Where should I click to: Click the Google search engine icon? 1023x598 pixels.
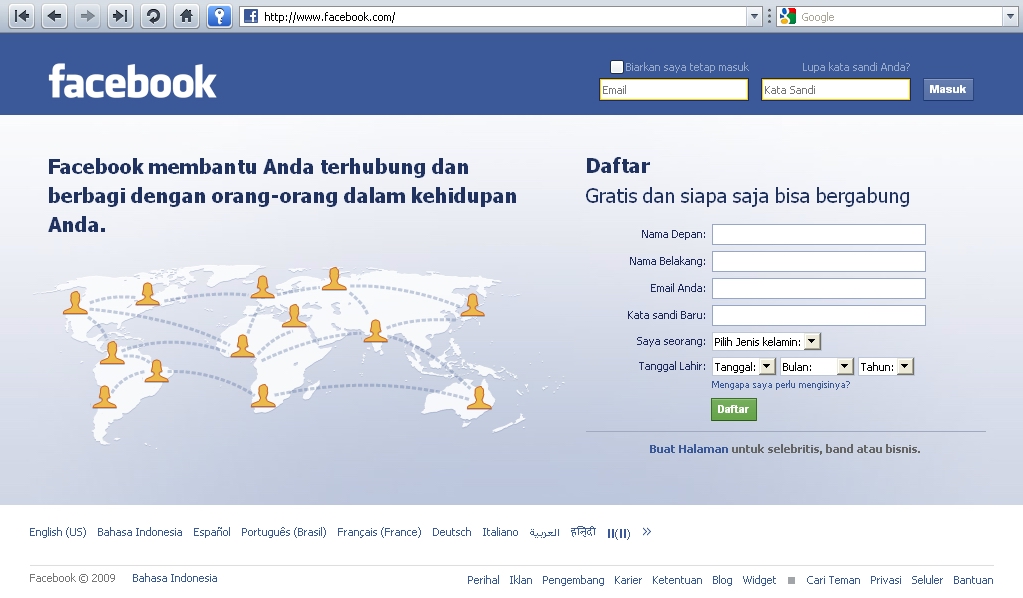(x=788, y=16)
